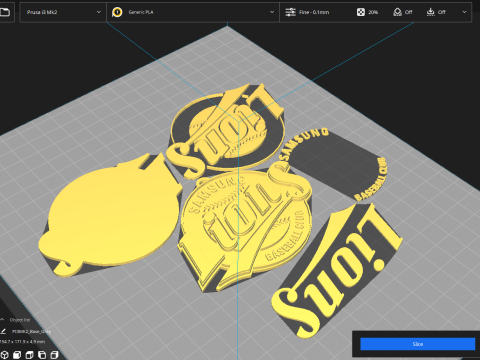Viewport: 480px width, 360px height.
Task: Select the PI3MK2_Base_Grey object name
Action: 31,332
